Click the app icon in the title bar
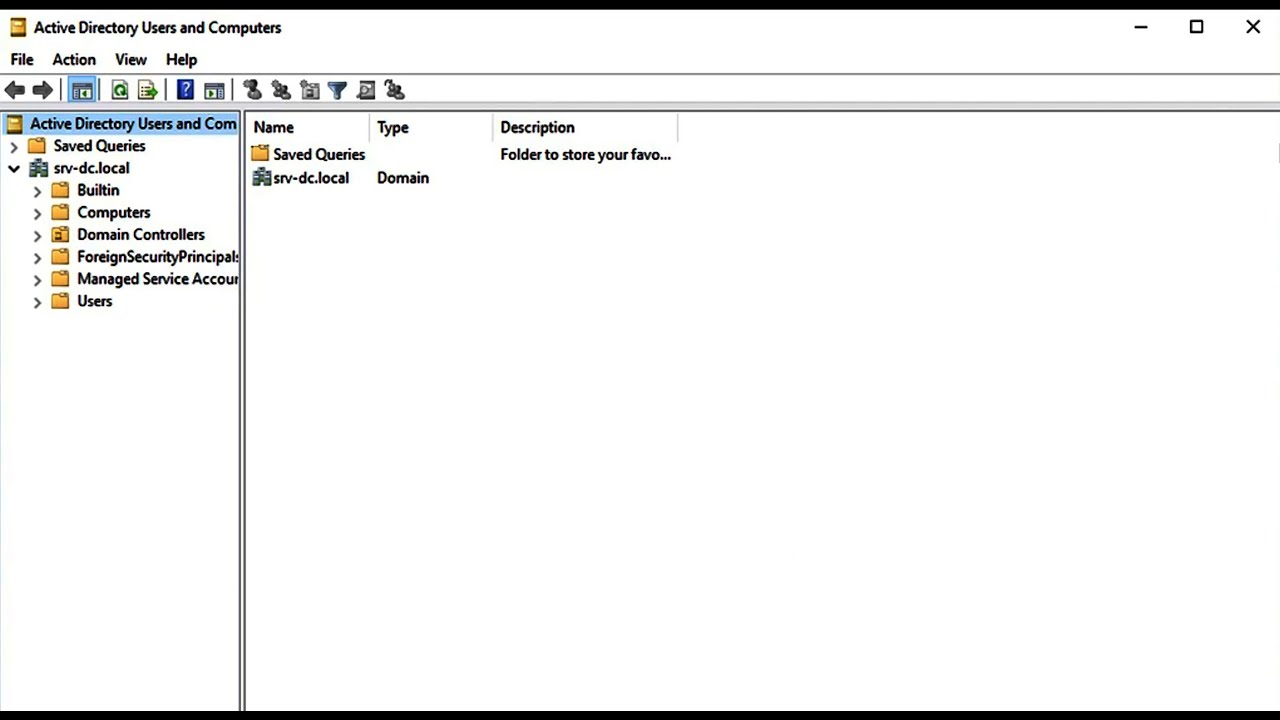This screenshot has width=1280, height=720. 18,27
